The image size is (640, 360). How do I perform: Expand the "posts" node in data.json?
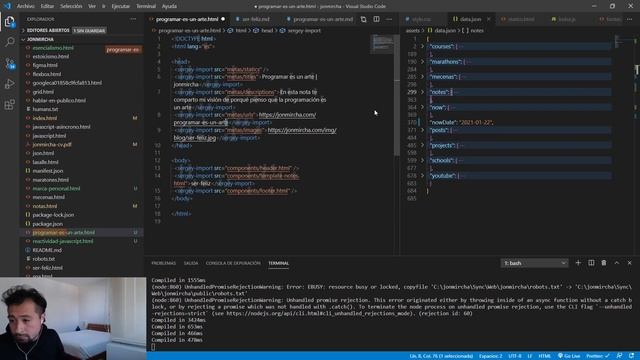422,130
